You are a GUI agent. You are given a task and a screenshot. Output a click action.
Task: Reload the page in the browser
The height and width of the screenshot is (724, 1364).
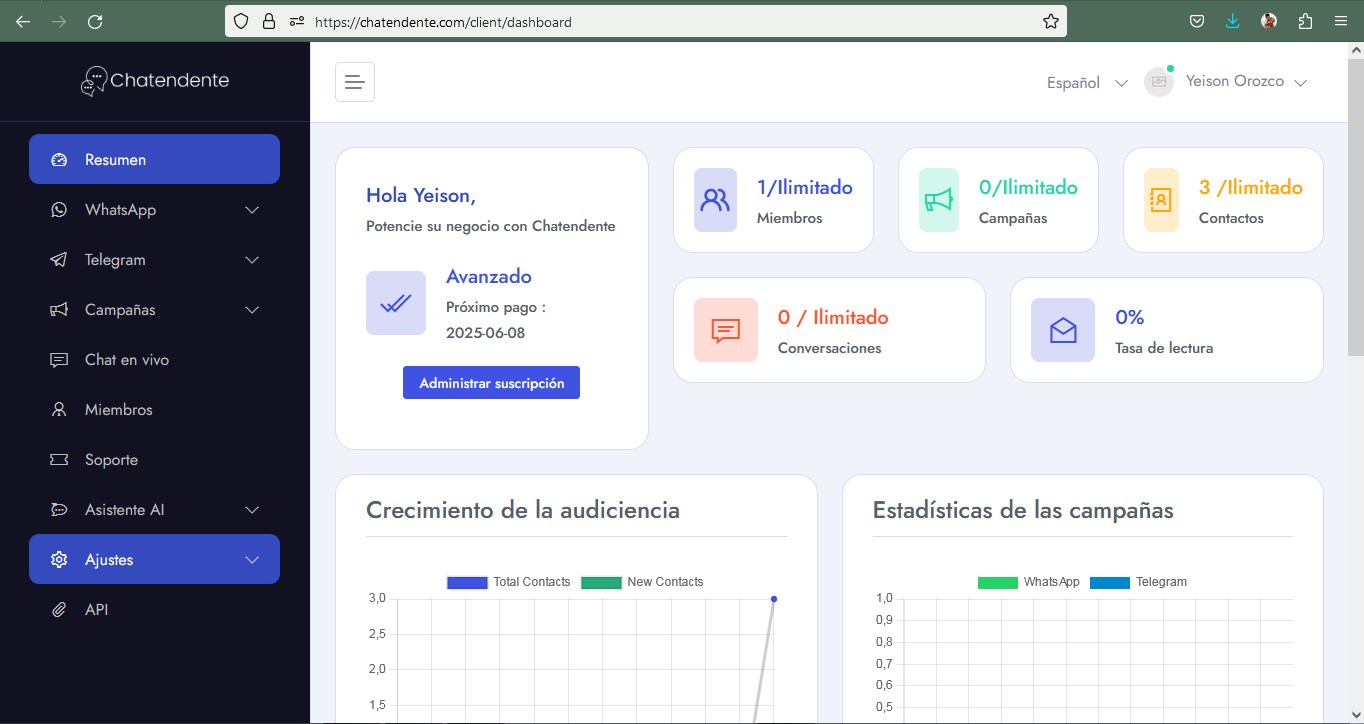click(95, 21)
